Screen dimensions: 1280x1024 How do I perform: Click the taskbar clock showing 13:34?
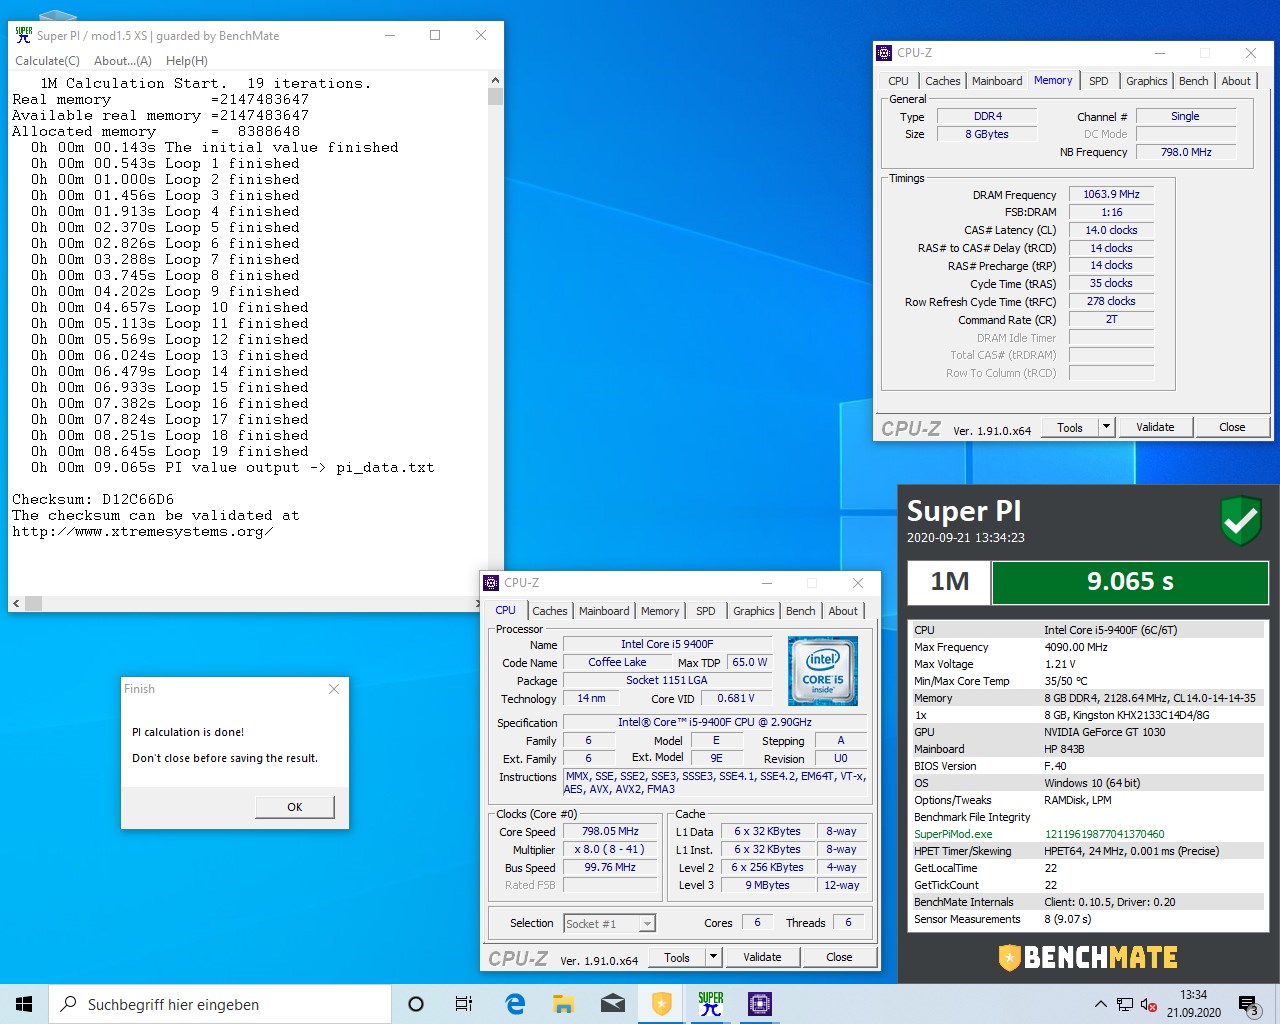coord(1193,1004)
